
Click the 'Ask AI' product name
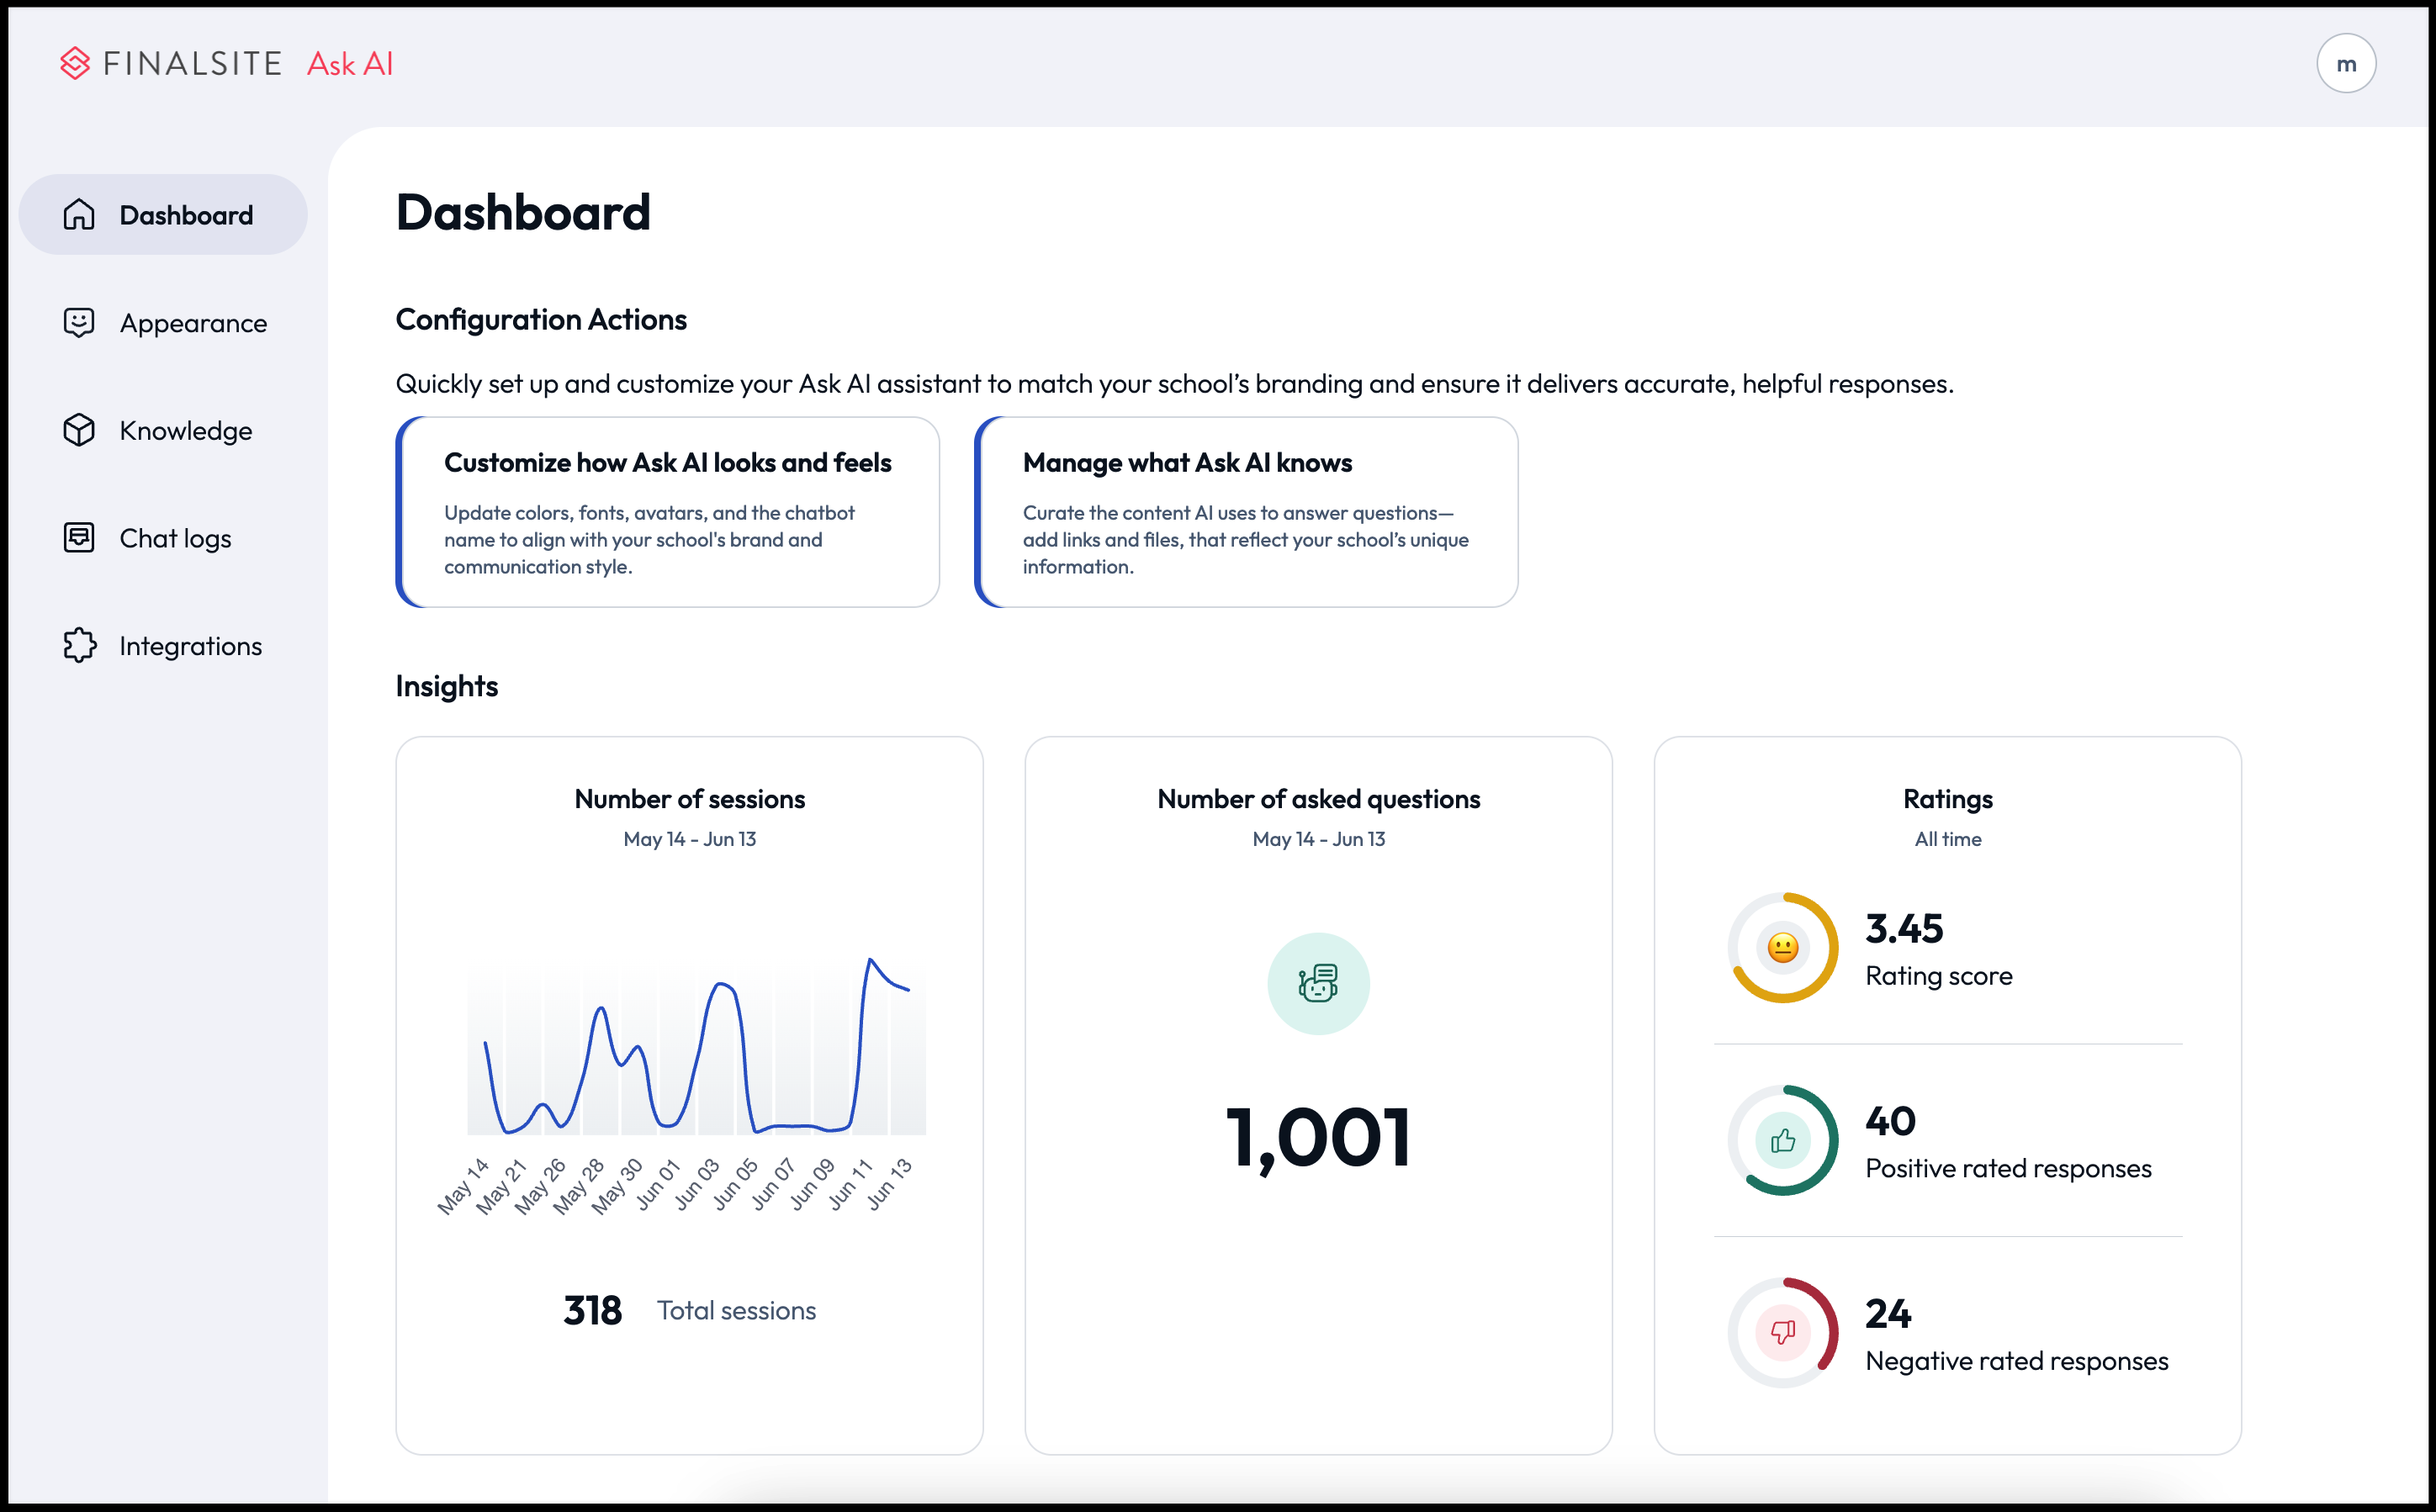[350, 63]
